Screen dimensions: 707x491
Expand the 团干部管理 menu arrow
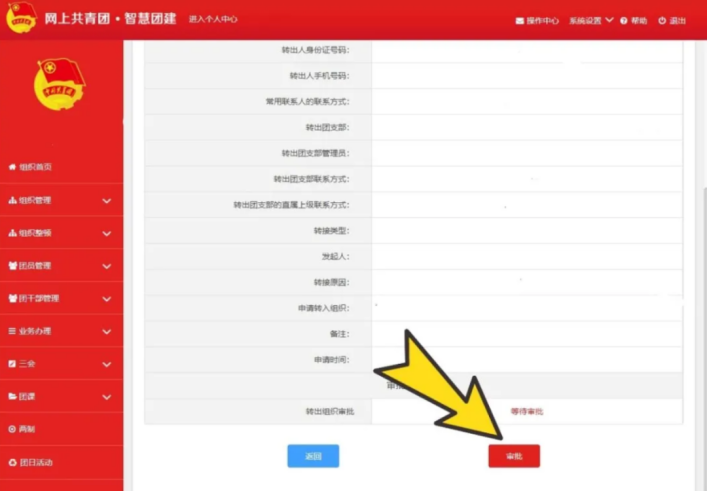[x=107, y=299]
